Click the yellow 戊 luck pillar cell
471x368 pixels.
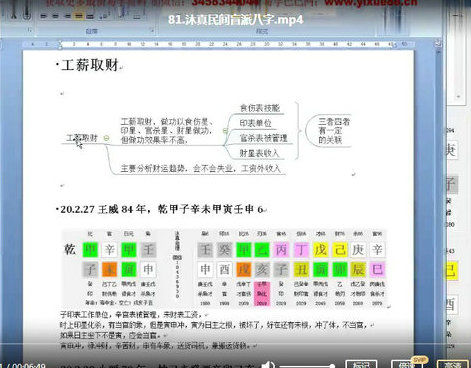pos(320,250)
